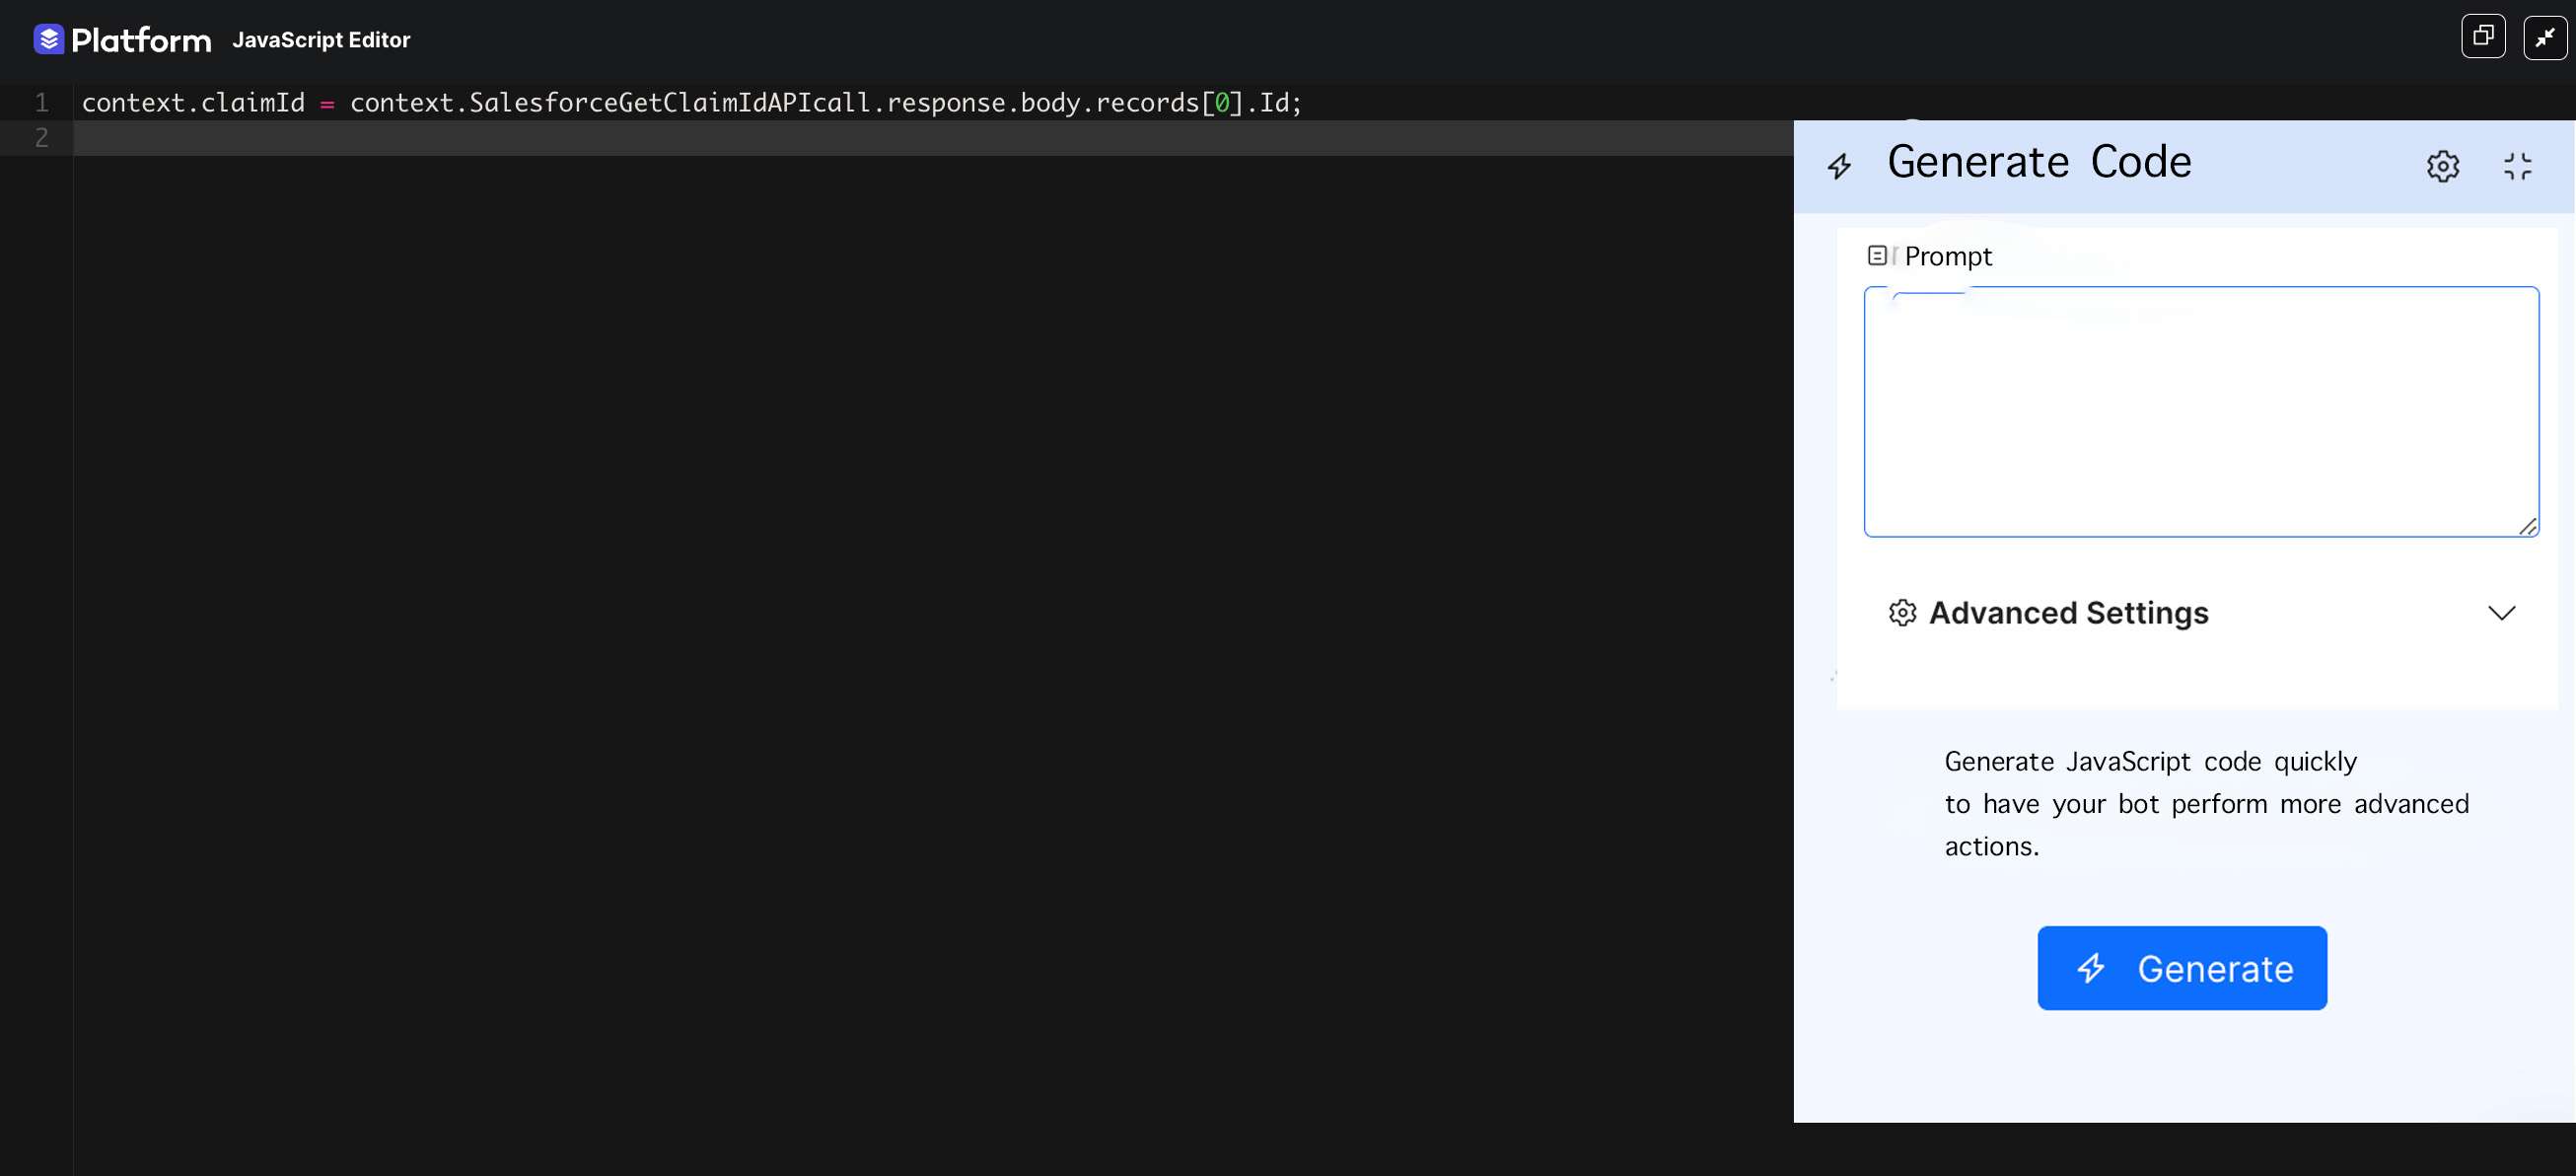2576x1176 pixels.
Task: Place the cursor on empty line 2
Action: tap(932, 138)
